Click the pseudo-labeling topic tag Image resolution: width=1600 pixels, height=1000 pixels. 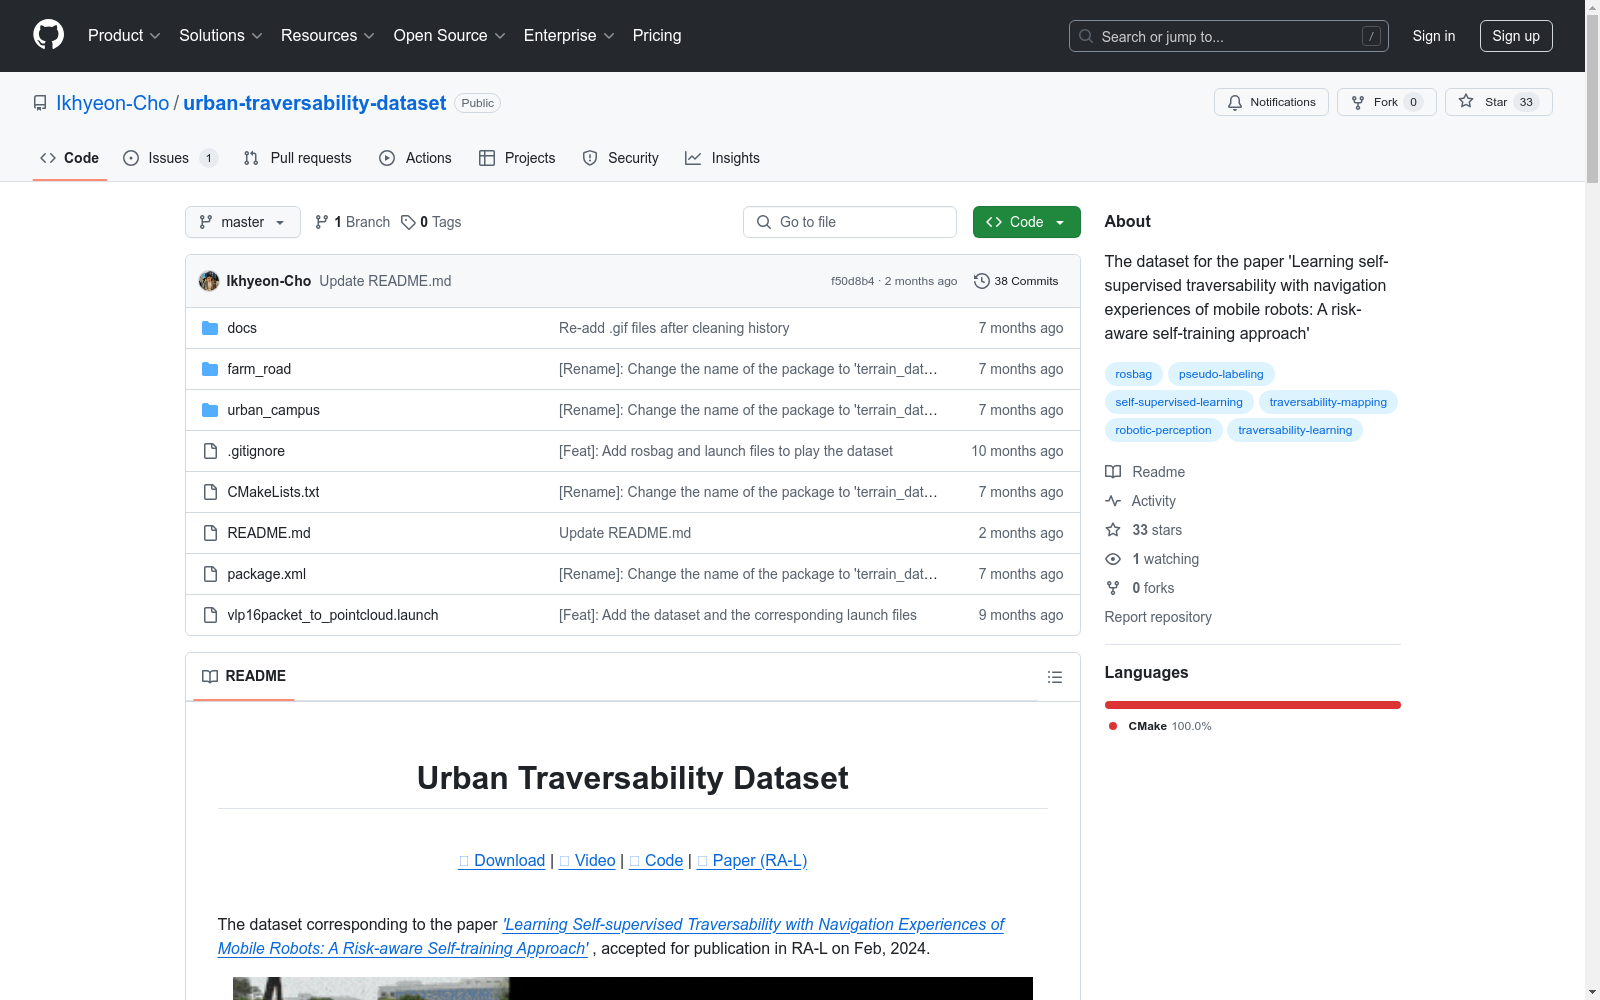[1221, 374]
